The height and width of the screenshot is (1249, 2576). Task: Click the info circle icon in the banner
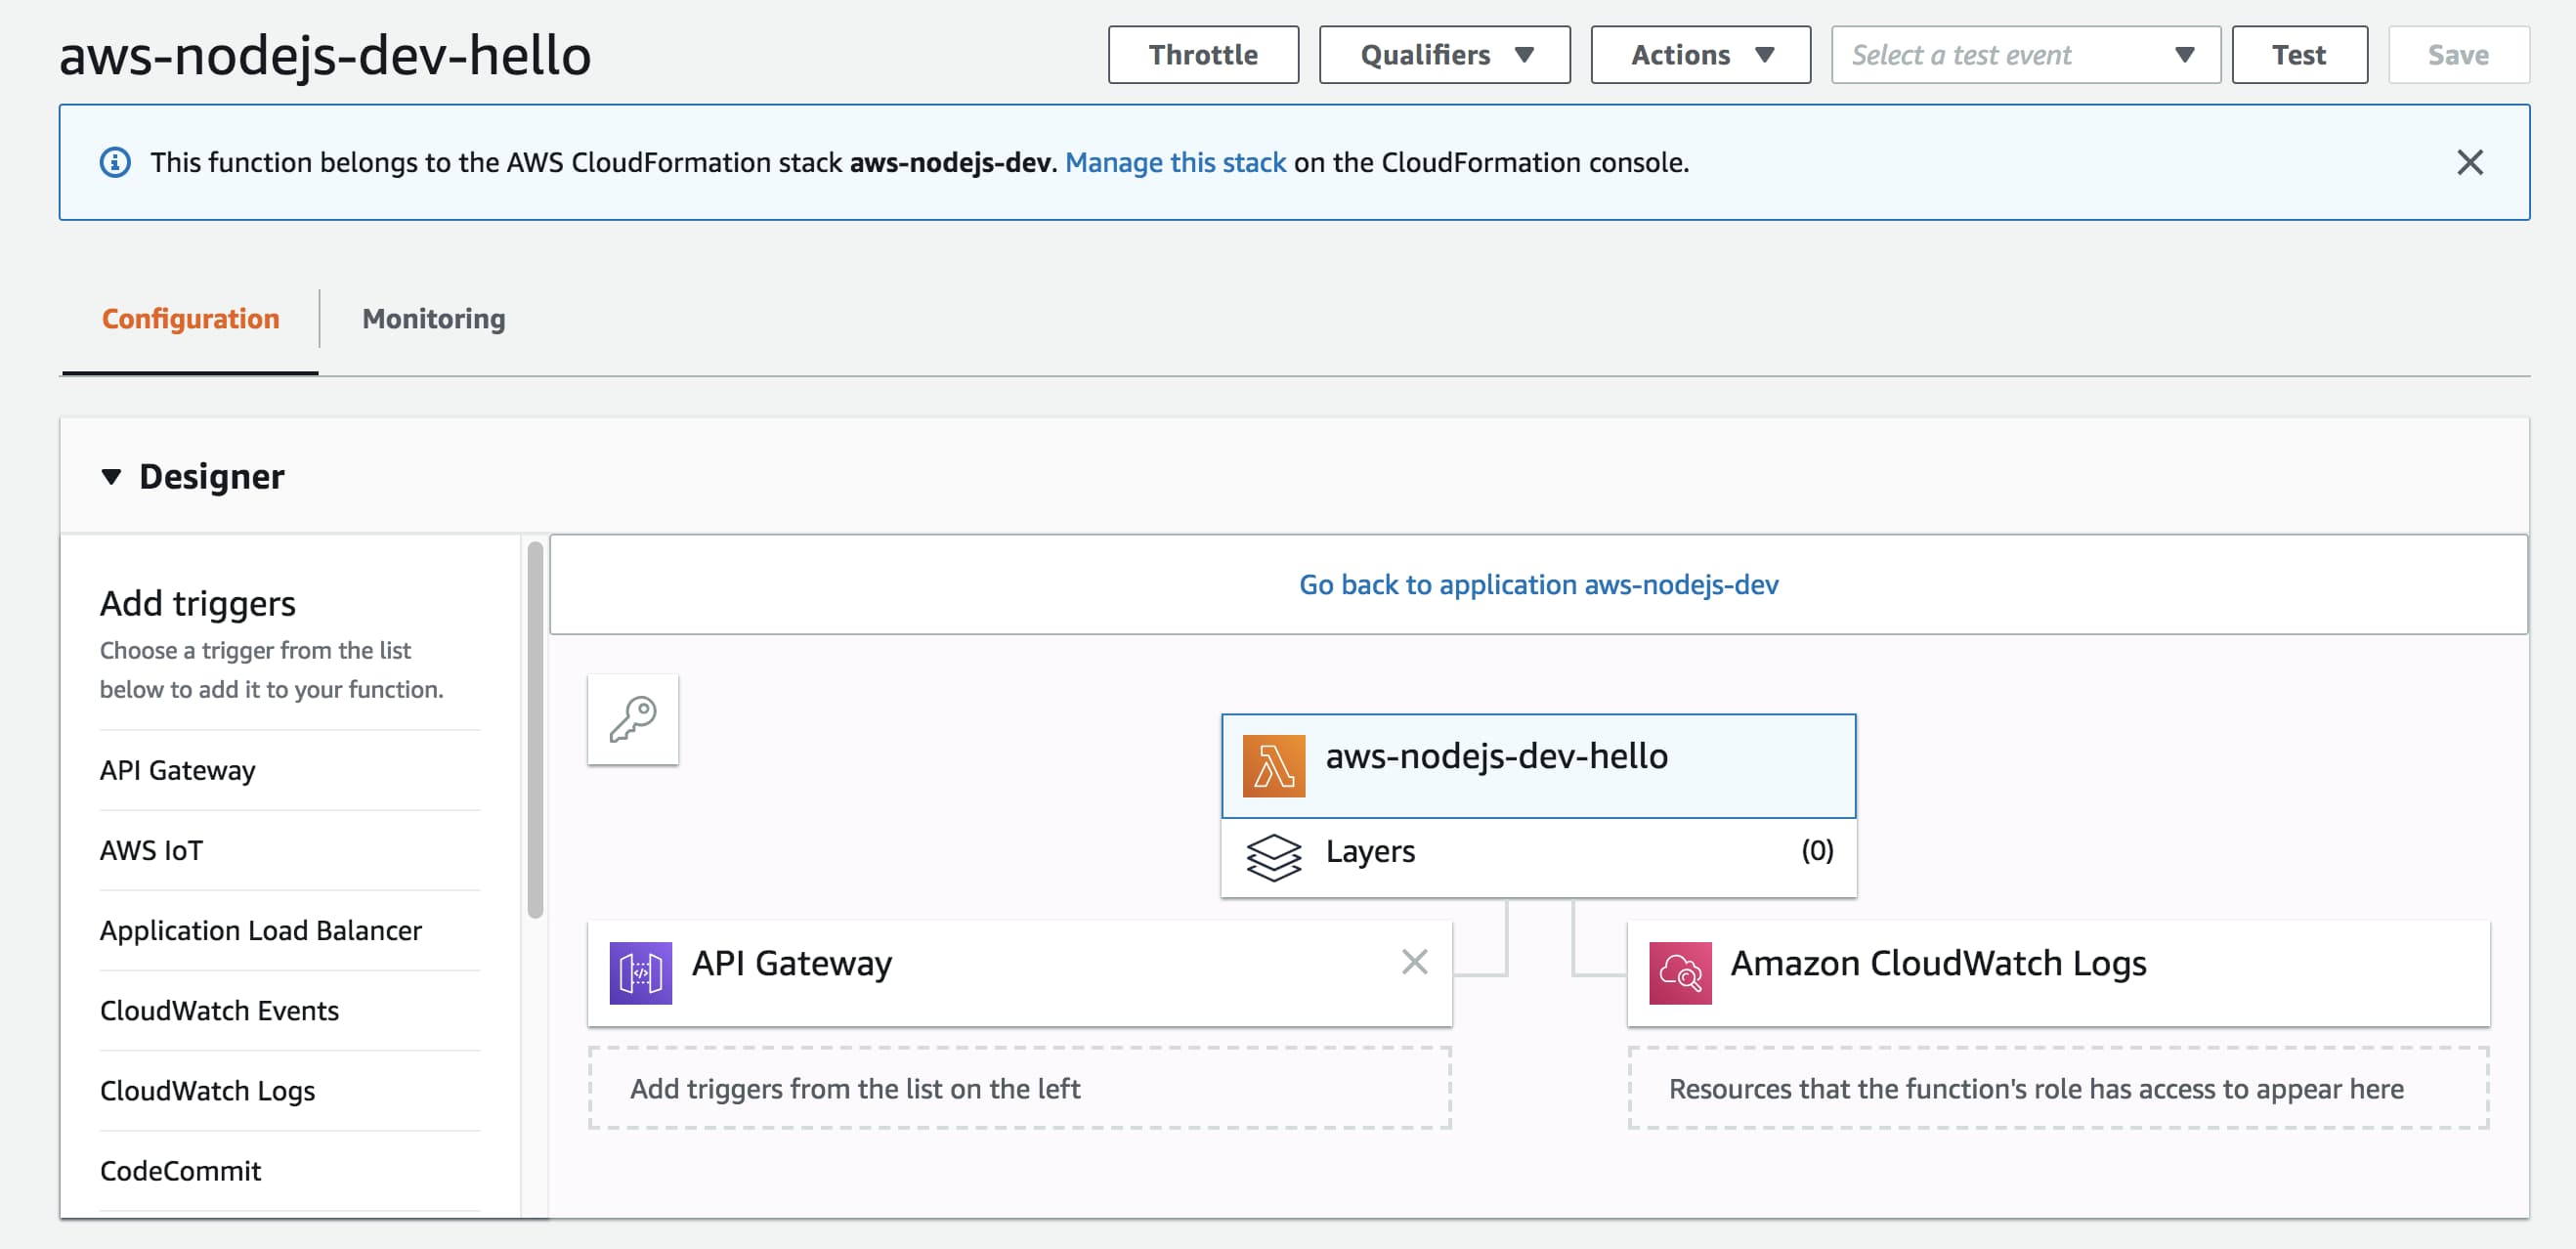point(115,162)
